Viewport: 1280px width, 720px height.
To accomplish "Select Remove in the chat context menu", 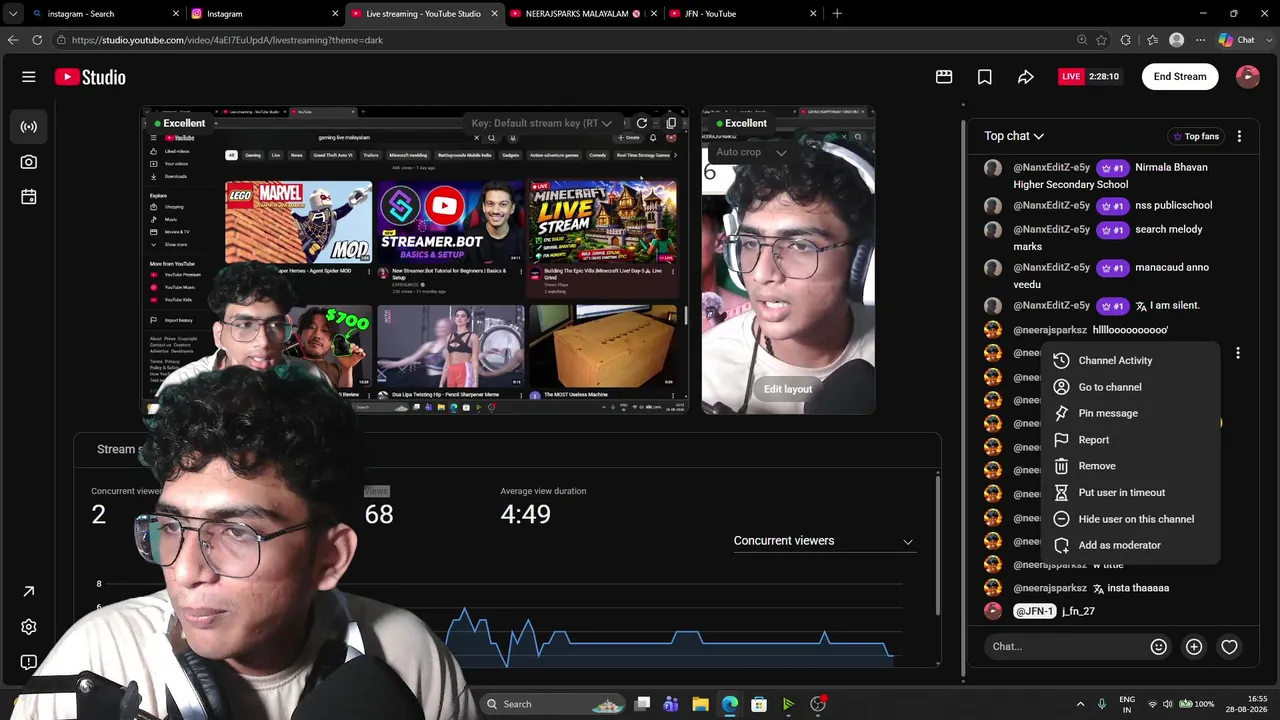I will pos(1131,466).
